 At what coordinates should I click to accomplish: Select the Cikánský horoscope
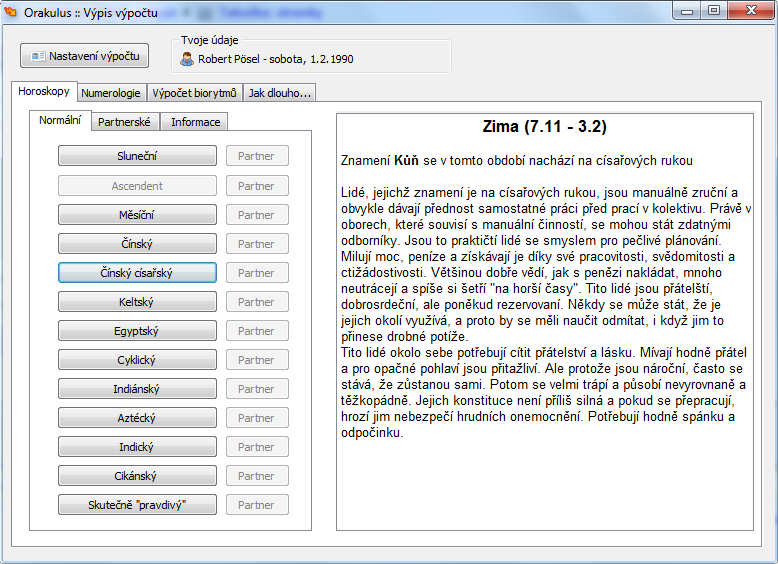(137, 475)
